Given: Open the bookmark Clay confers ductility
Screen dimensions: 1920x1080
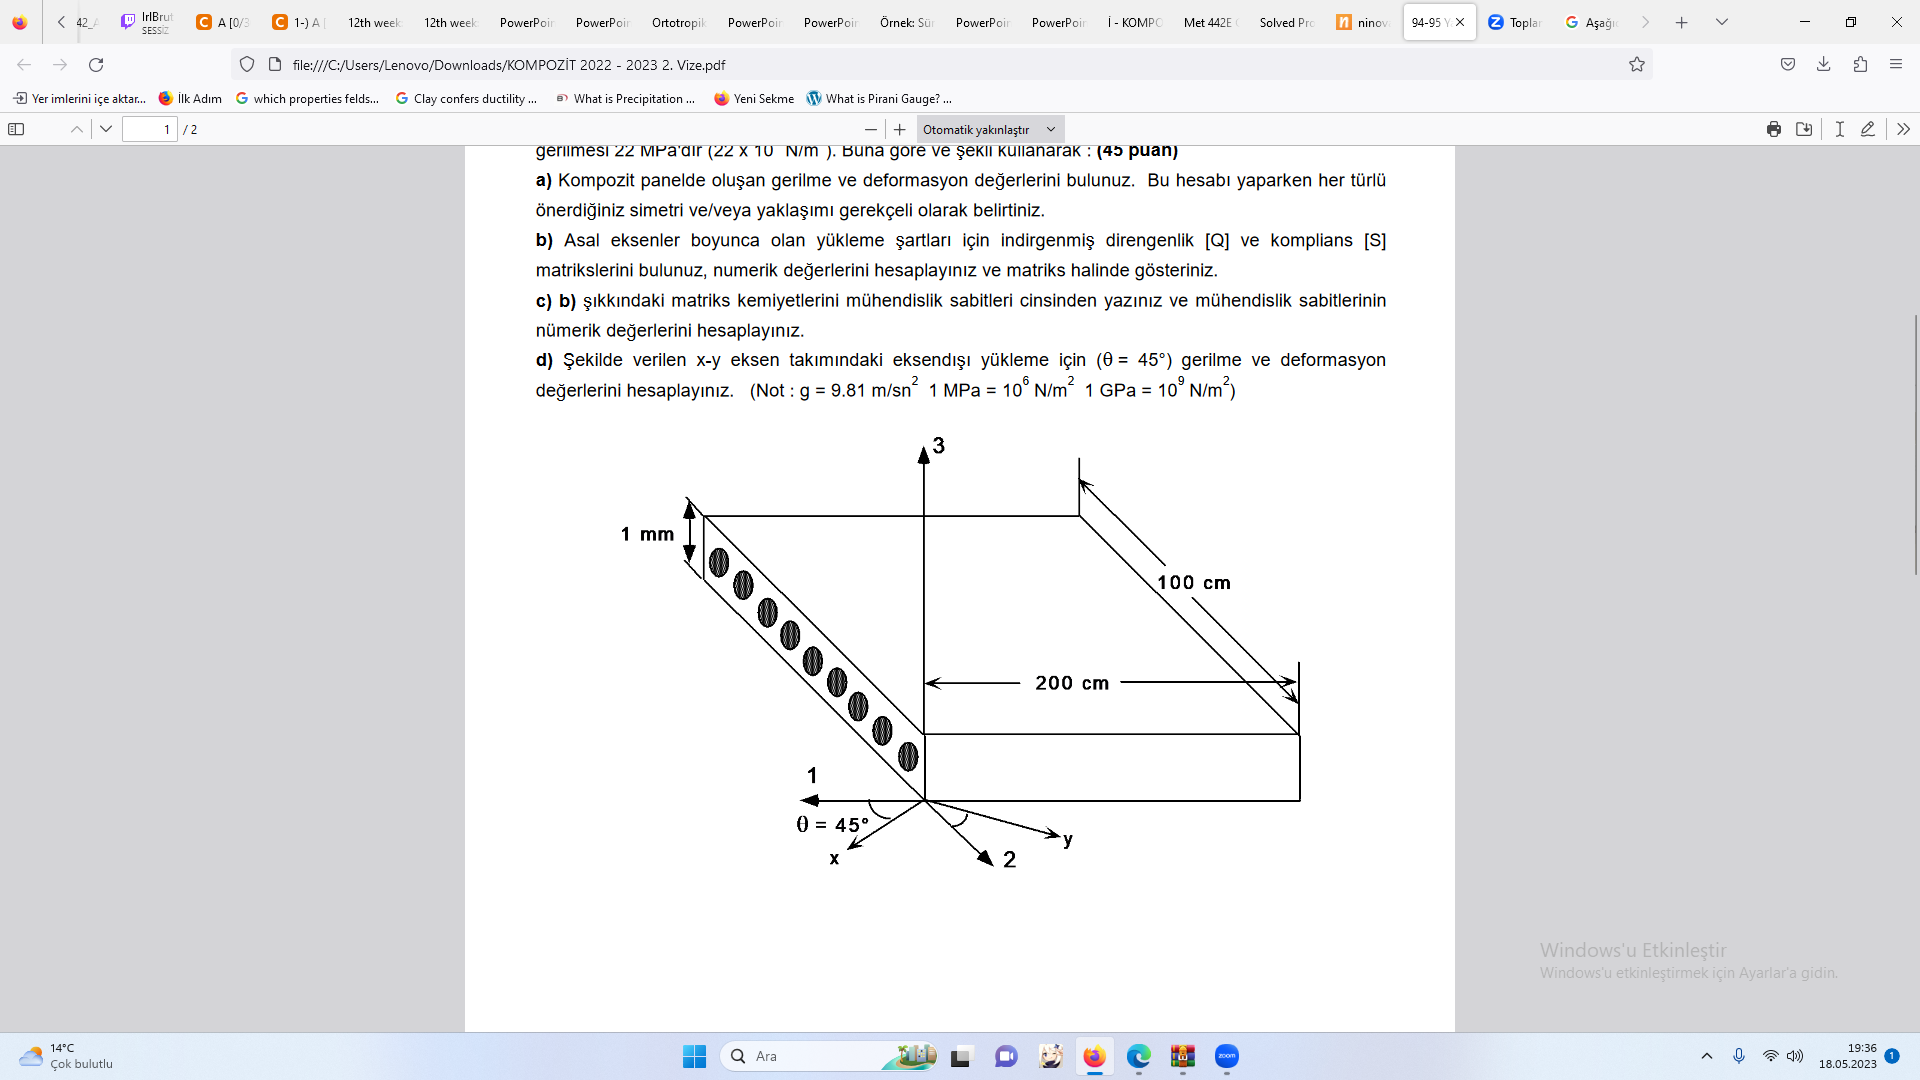Looking at the screenshot, I should 466,98.
